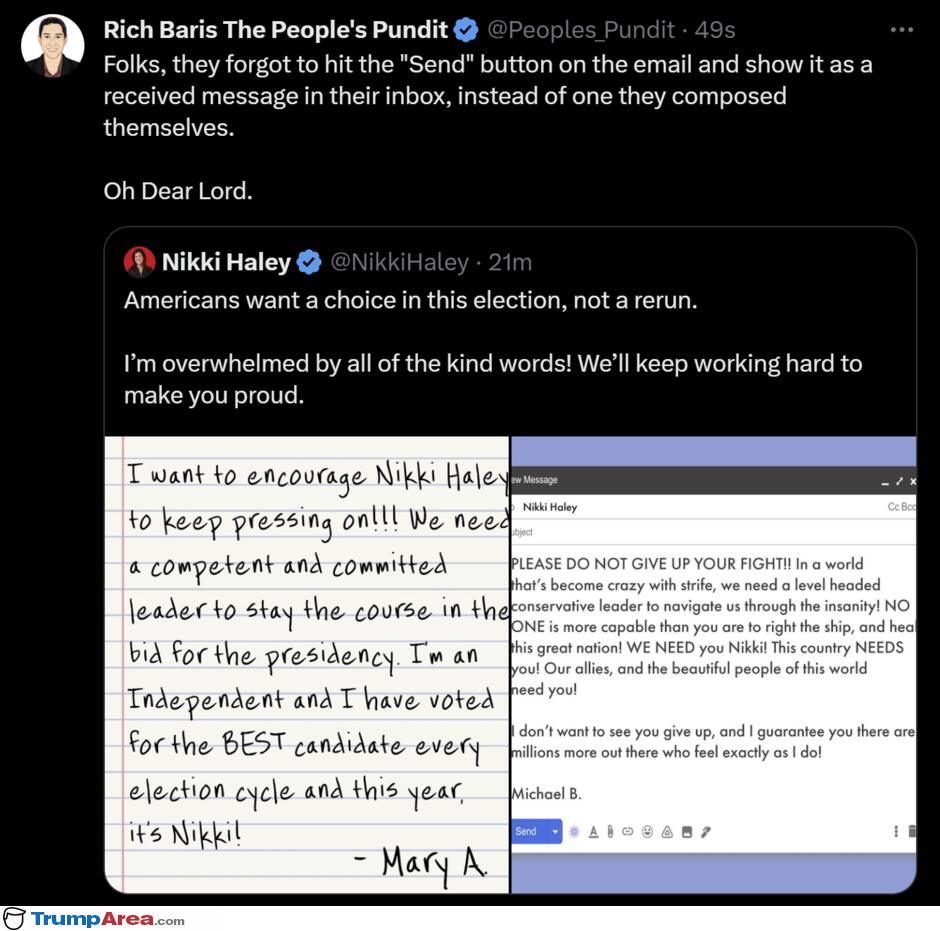Open the tweet's three-dot more menu
The height and width of the screenshot is (931, 940).
coord(902,29)
